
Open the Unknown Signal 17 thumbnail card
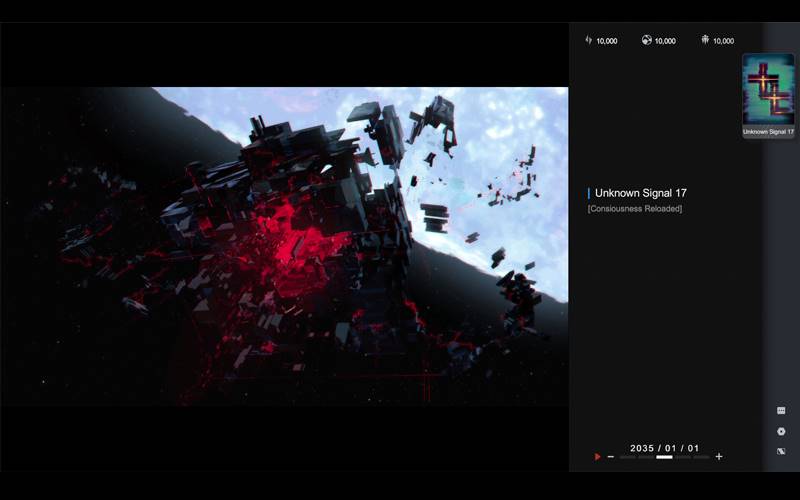pos(768,95)
